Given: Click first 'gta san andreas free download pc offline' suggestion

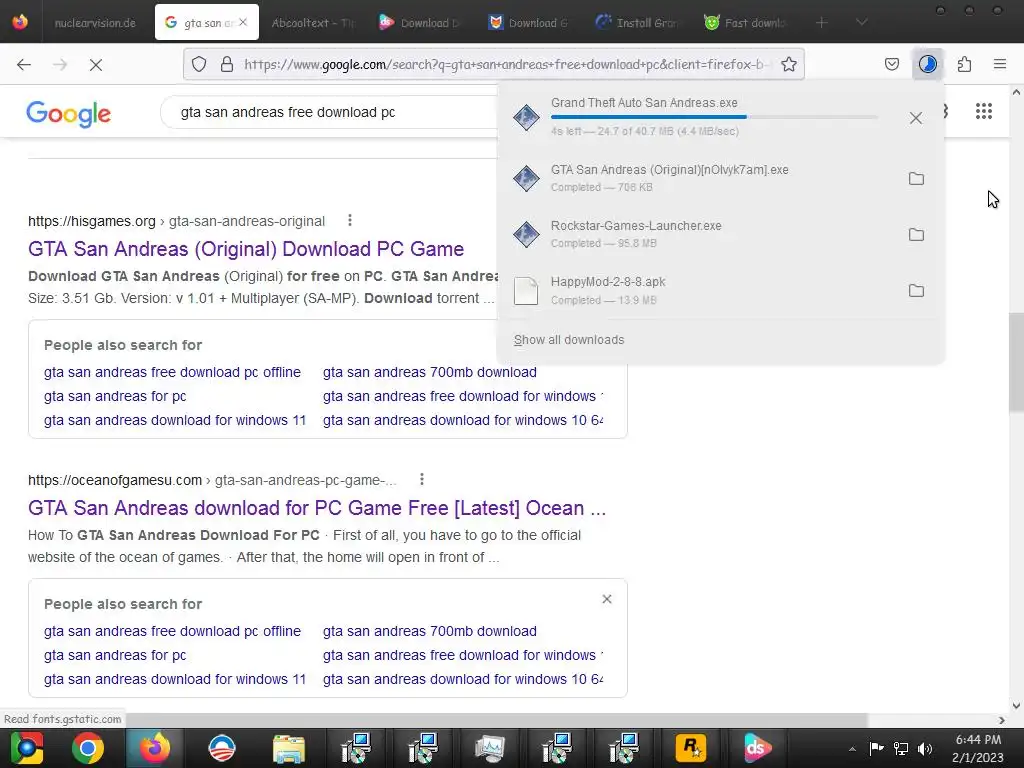Looking at the screenshot, I should click(x=172, y=372).
